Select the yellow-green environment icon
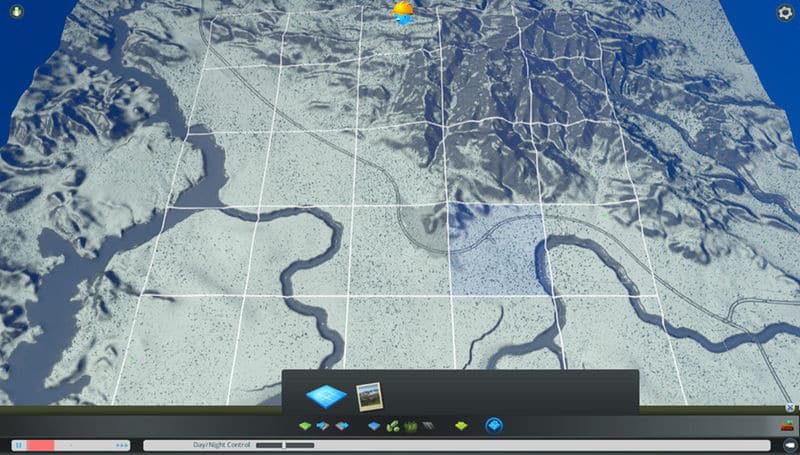 (461, 426)
